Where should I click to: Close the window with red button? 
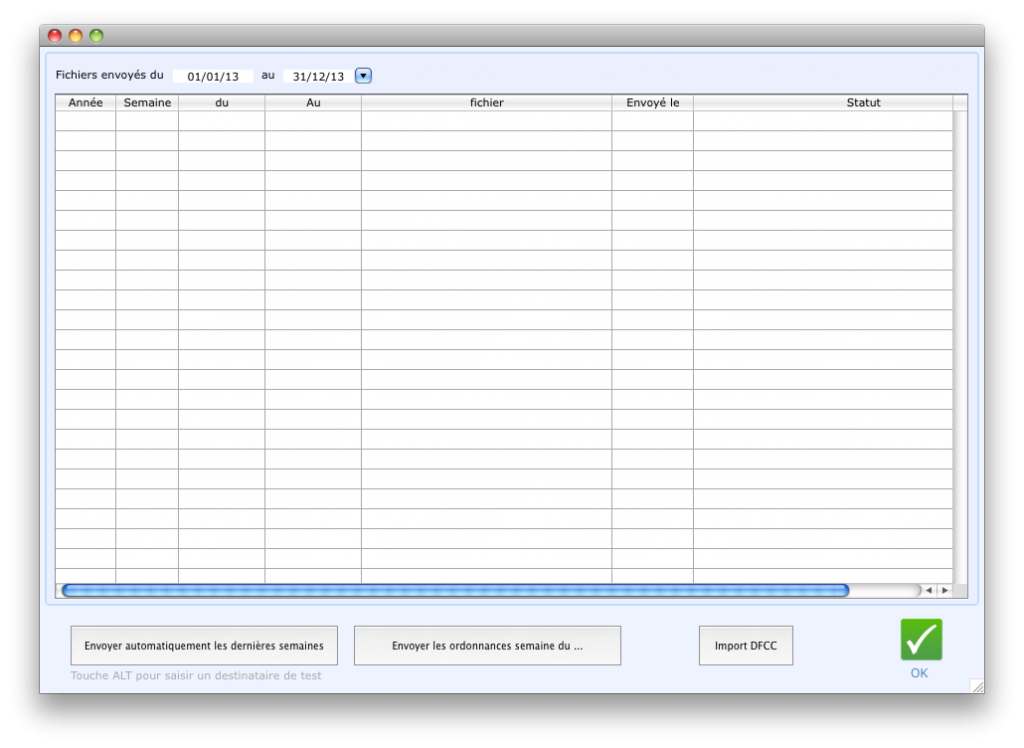55,36
